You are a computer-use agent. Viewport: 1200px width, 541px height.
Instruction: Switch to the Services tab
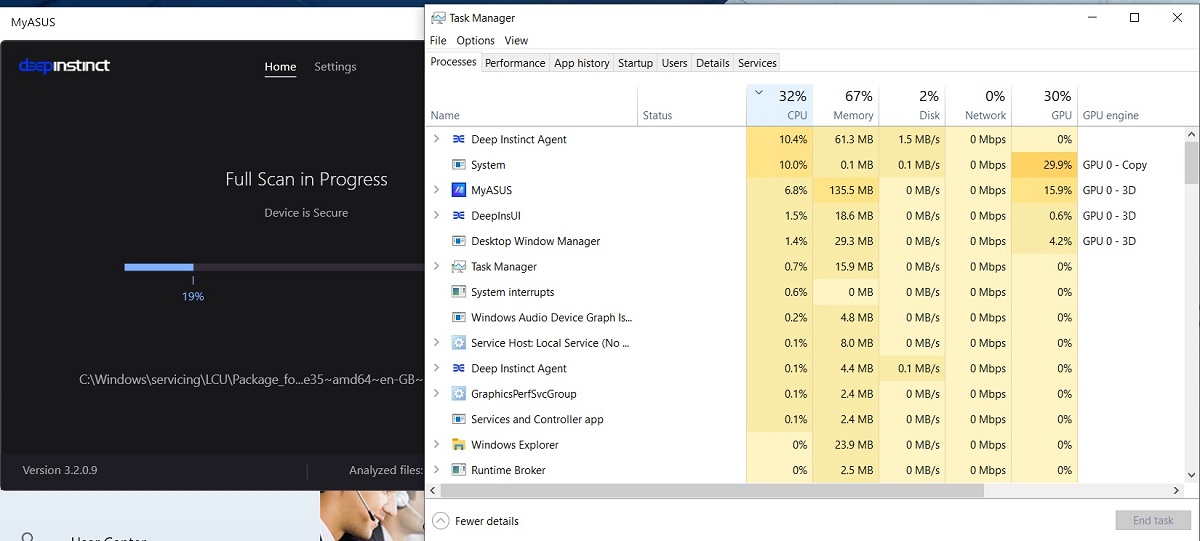(x=757, y=63)
